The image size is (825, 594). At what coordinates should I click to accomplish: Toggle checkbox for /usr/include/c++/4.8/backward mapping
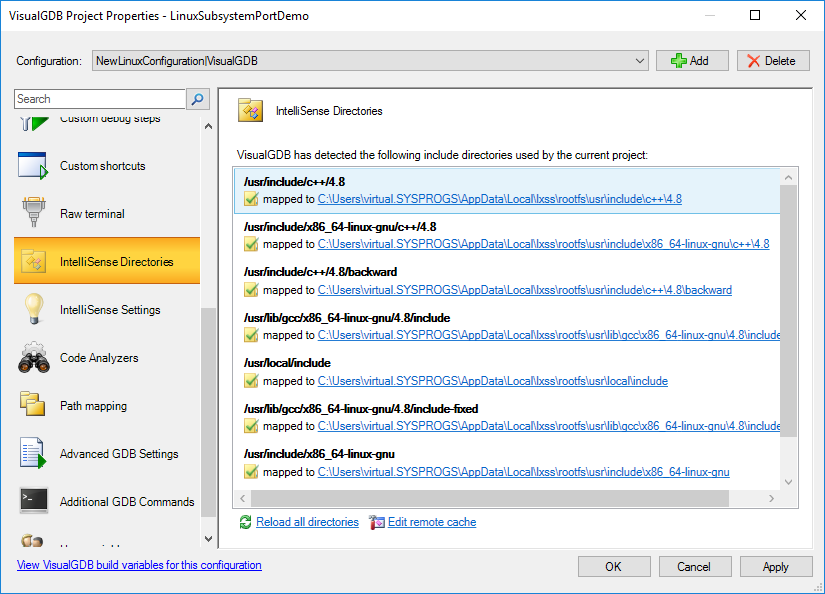pos(251,290)
